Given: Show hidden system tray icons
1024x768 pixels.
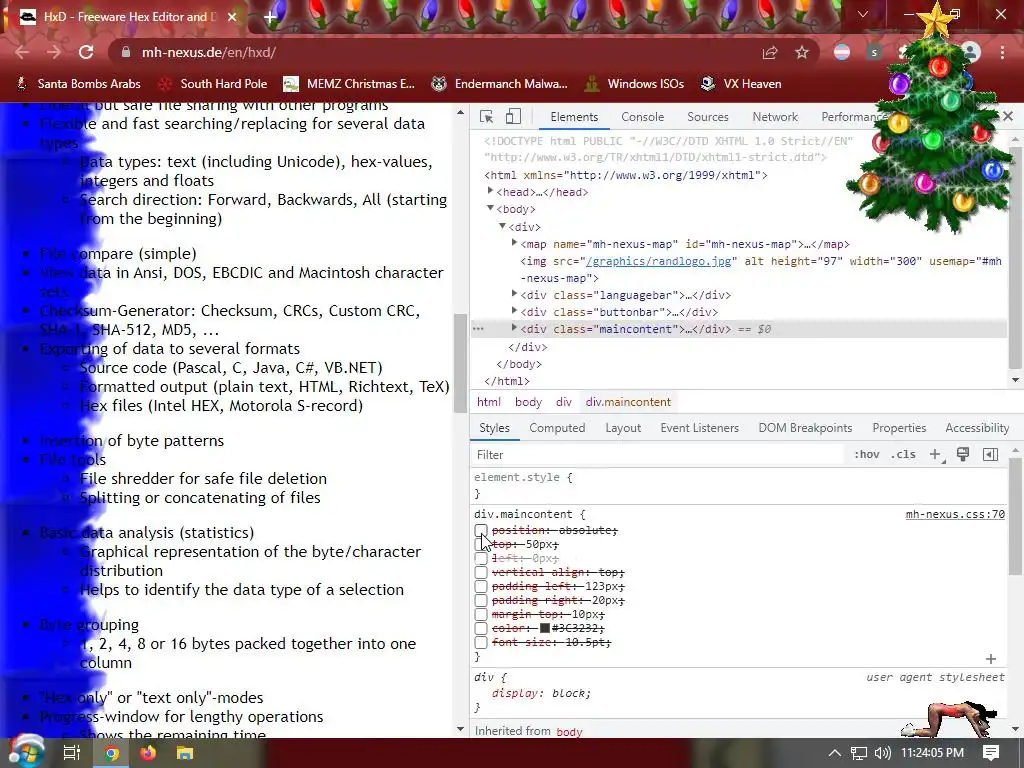Looking at the screenshot, I should (835, 753).
